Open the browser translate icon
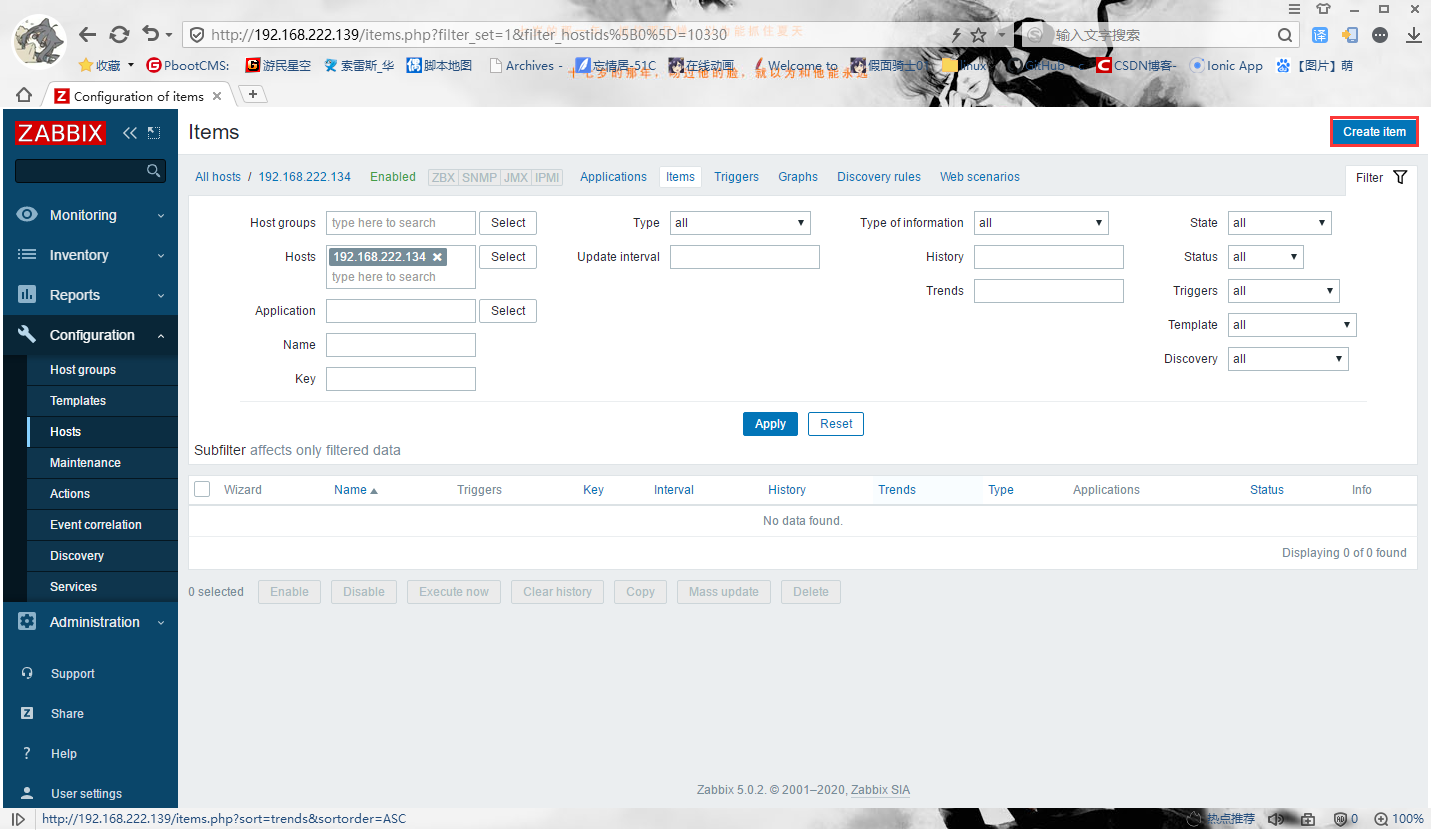The width and height of the screenshot is (1431, 830). coord(1321,35)
